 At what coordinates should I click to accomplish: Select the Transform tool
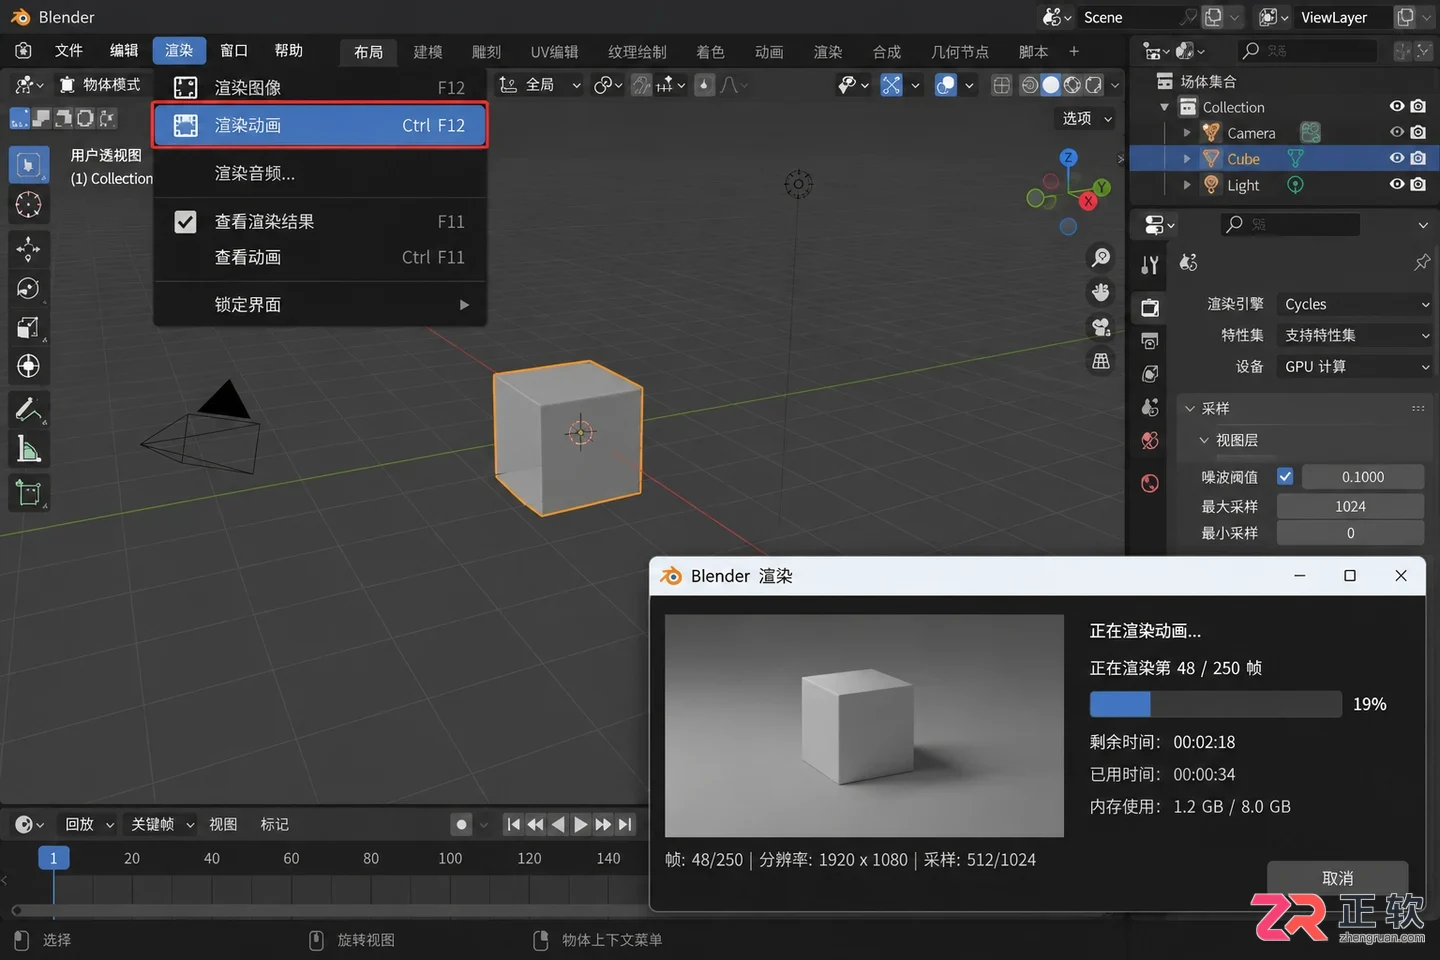tap(28, 366)
